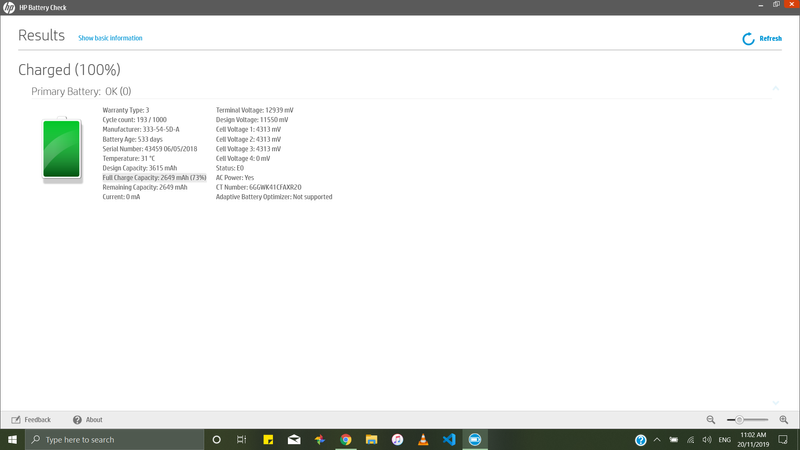The width and height of the screenshot is (800, 450).
Task: Click the Charged (100%) heading
Action: click(x=69, y=70)
